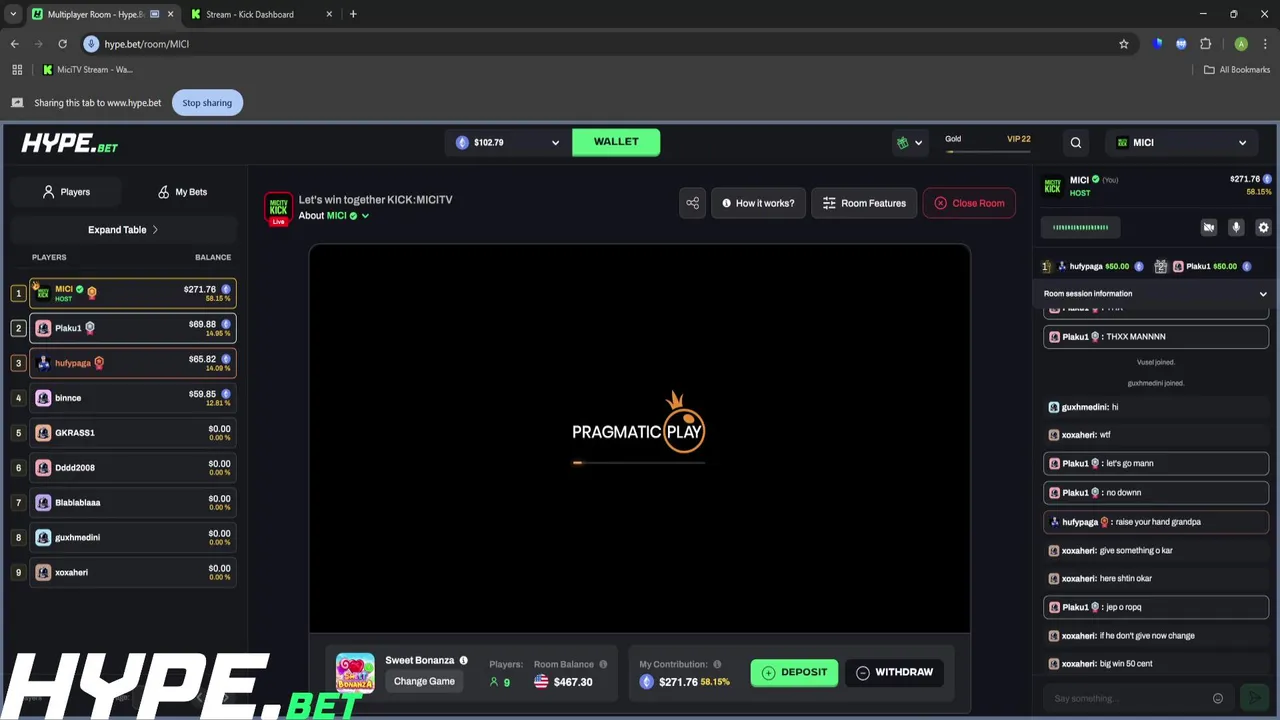Screen dimensions: 1280x720
Task: Select the guxhmedini player row
Action: (132, 538)
